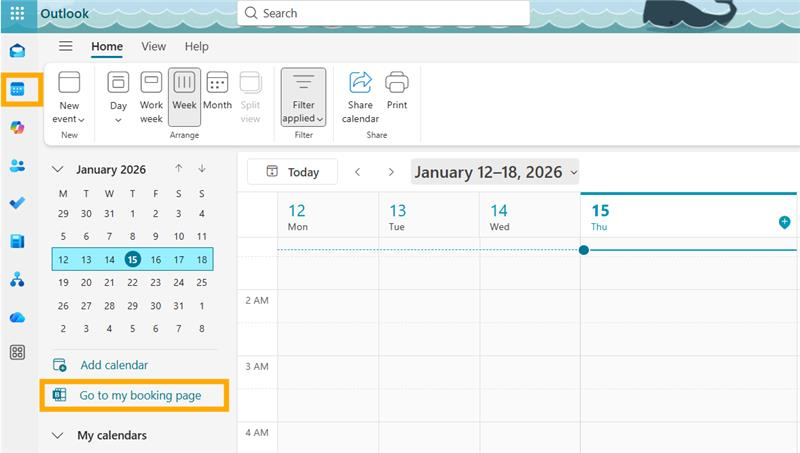This screenshot has height=453, width=800.
Task: Click the 2 AM time slot on Monday
Action: (328, 306)
